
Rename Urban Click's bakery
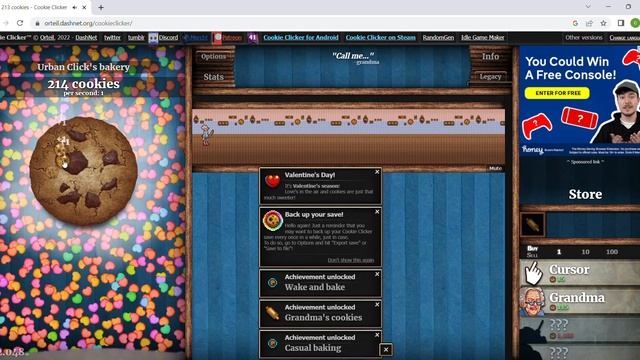pyautogui.click(x=83, y=67)
